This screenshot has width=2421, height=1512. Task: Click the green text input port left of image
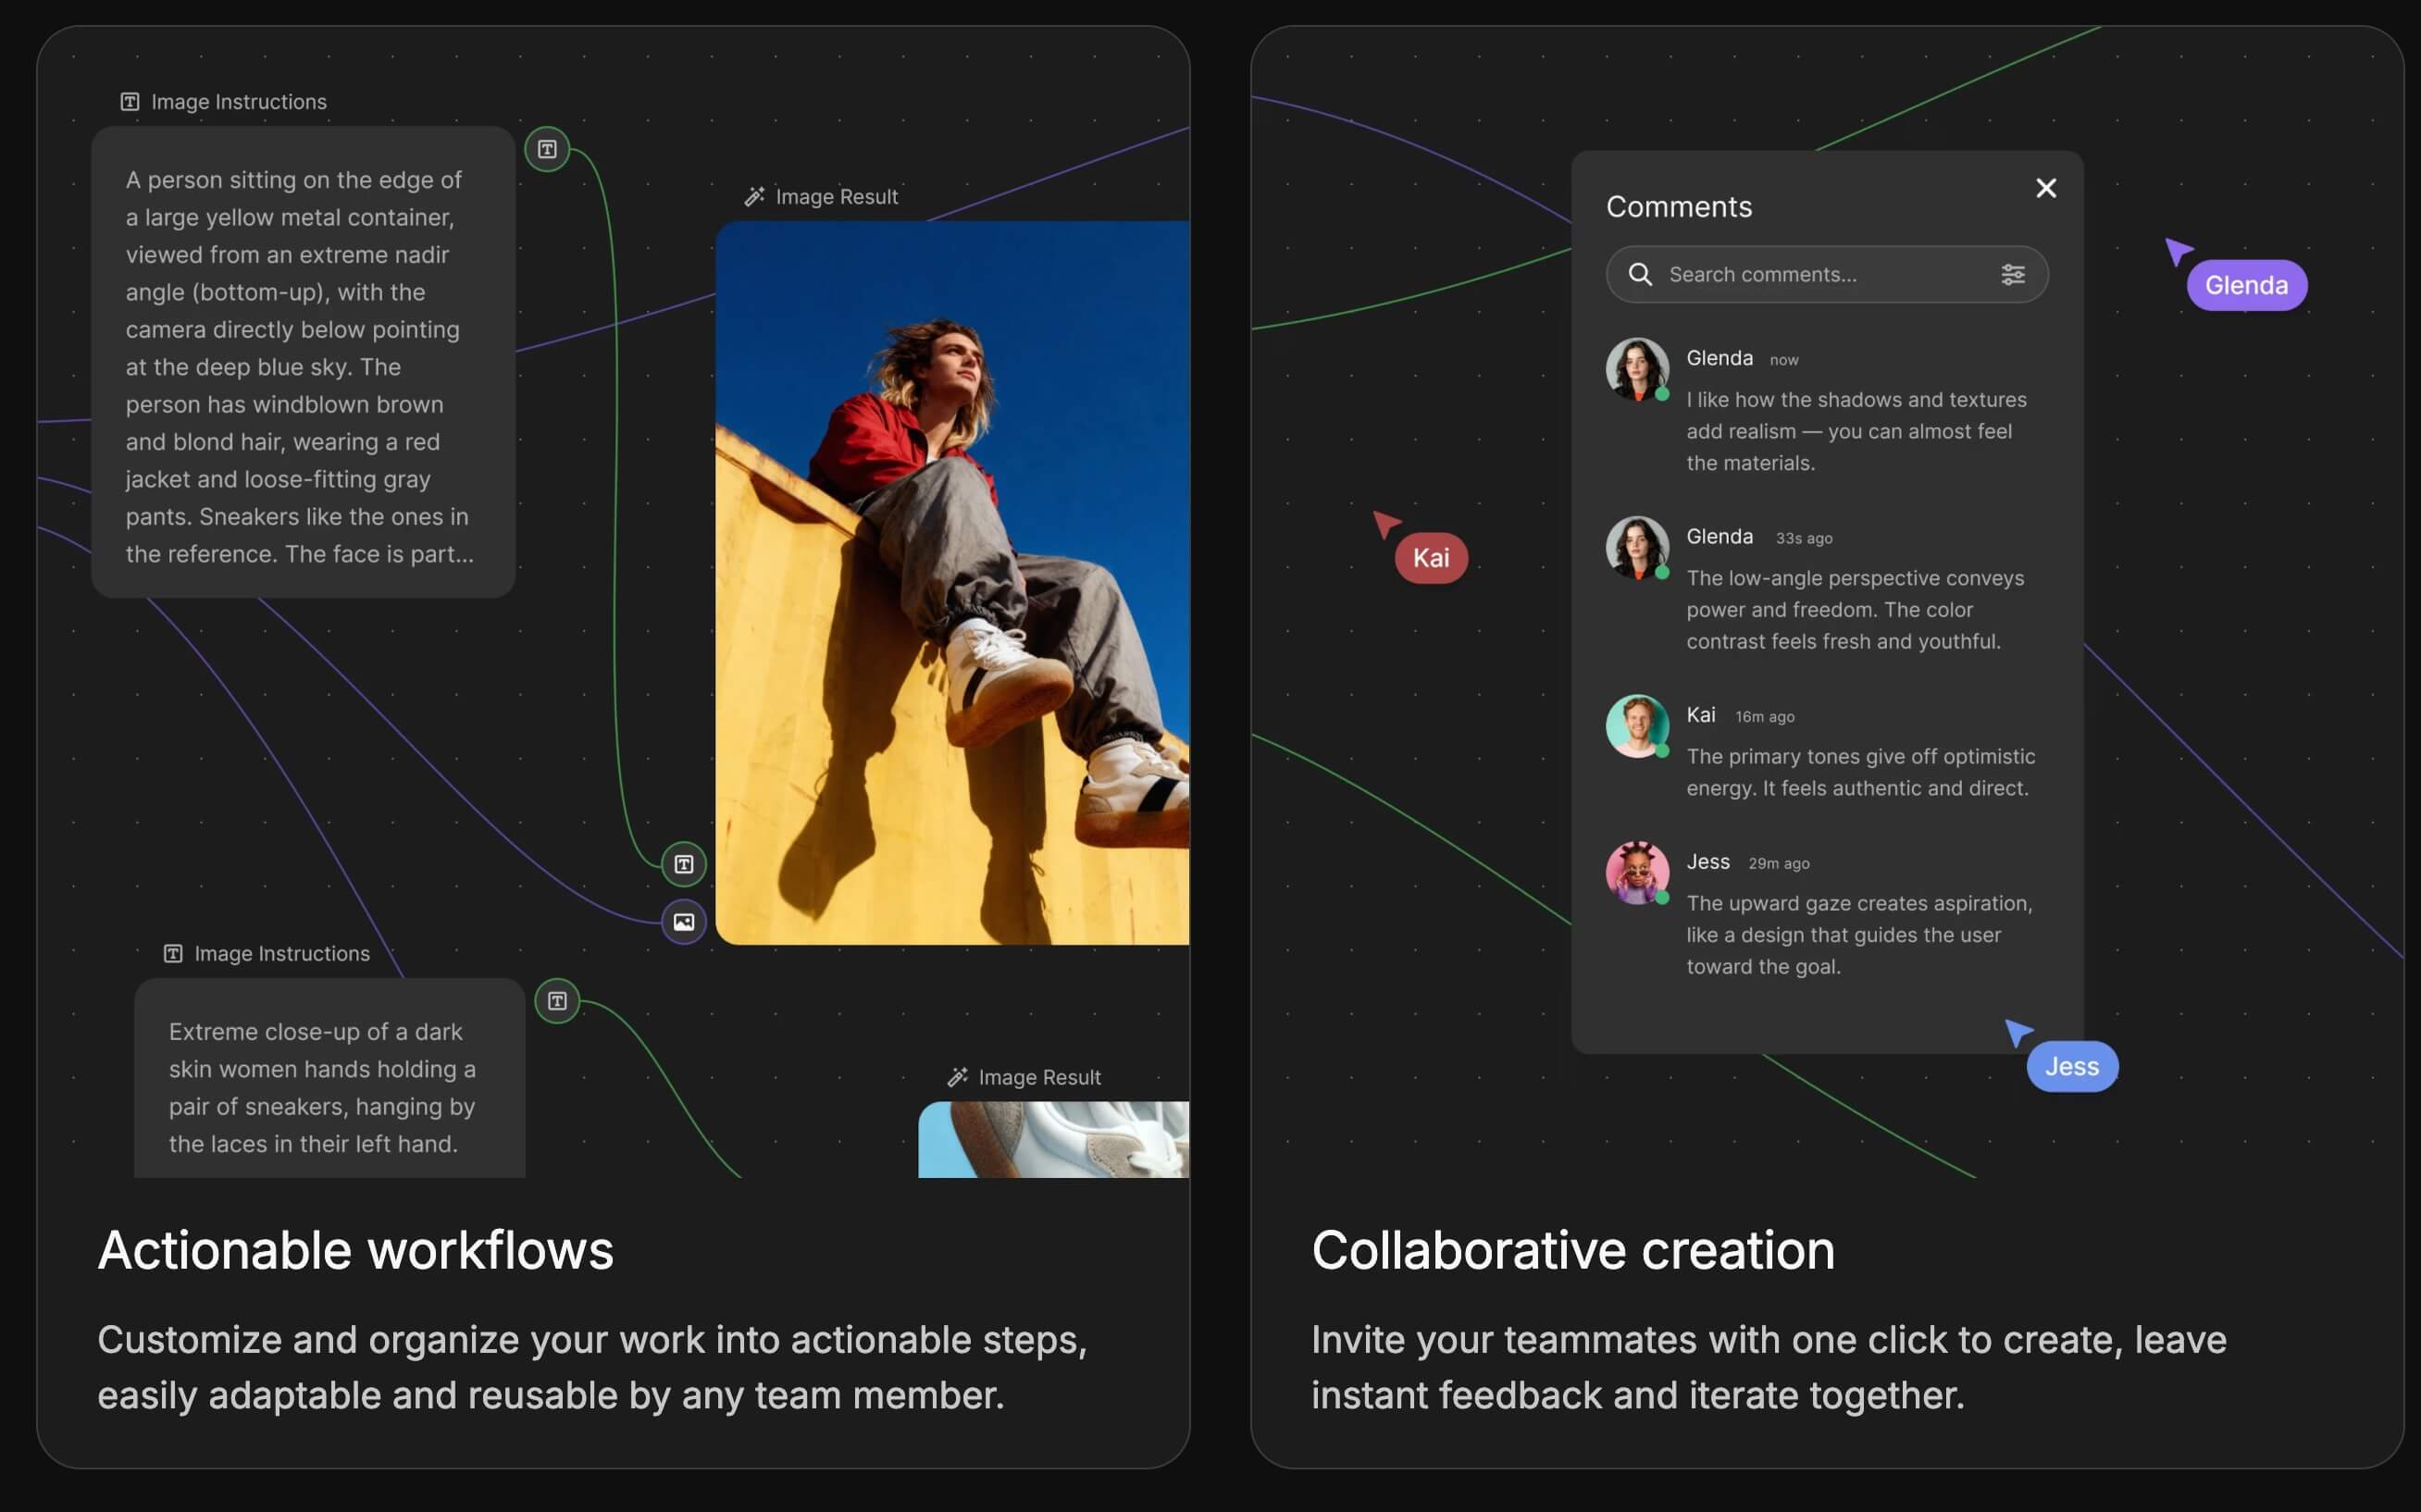pos(684,864)
